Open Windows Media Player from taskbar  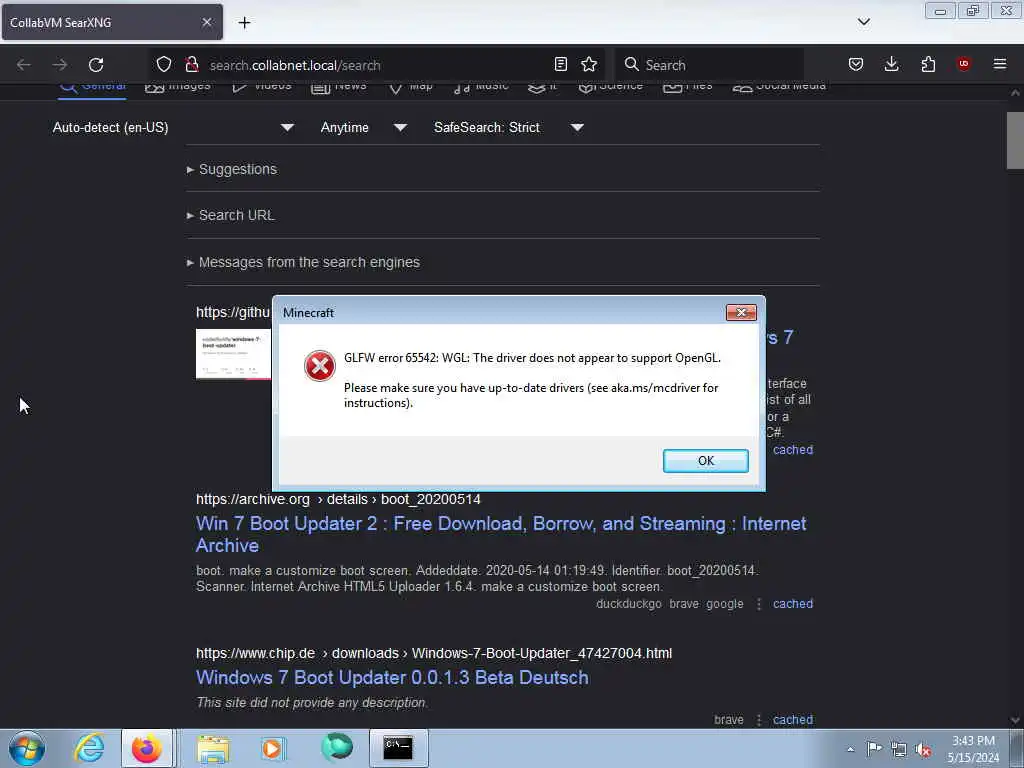(273, 748)
